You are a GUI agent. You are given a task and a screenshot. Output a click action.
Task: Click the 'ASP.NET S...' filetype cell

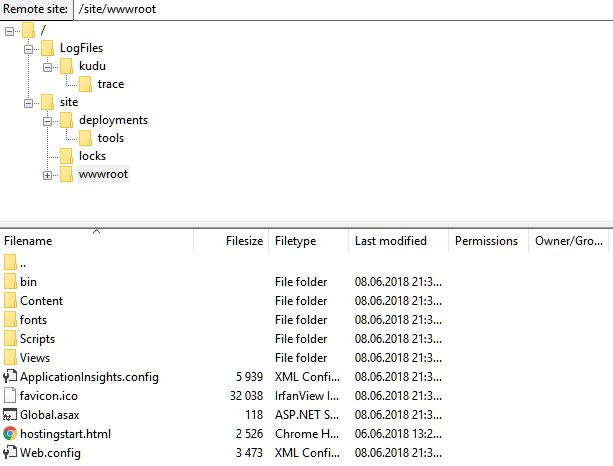(x=307, y=415)
